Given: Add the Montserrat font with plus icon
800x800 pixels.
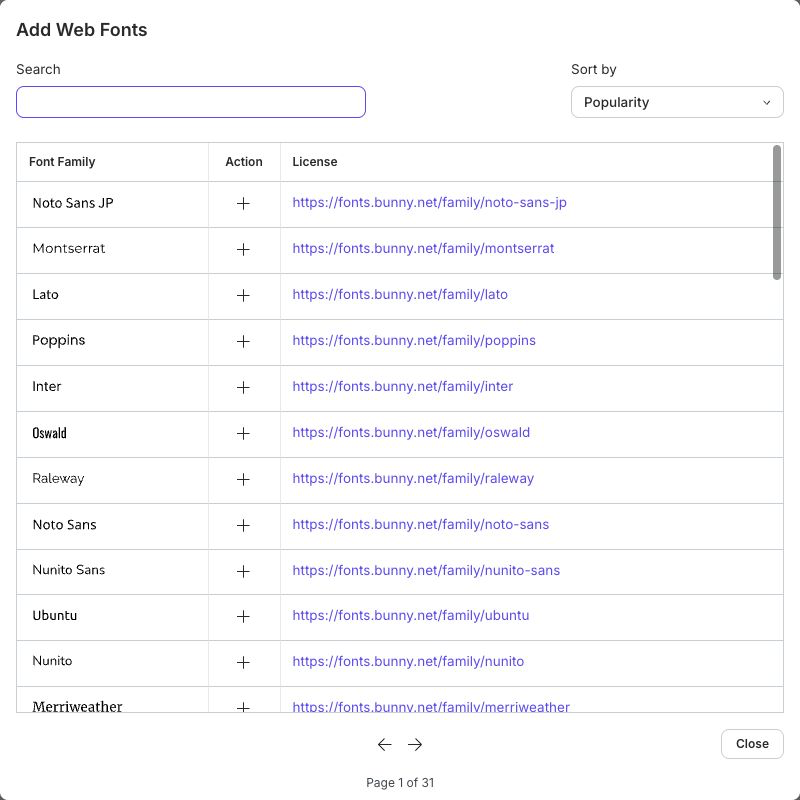Looking at the screenshot, I should click(x=243, y=249).
